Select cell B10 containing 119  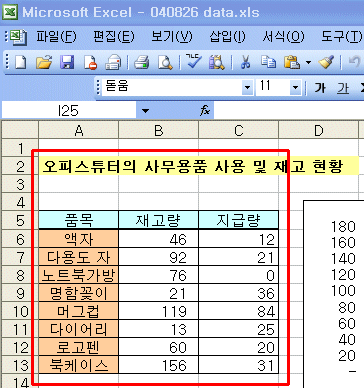pyautogui.click(x=159, y=311)
